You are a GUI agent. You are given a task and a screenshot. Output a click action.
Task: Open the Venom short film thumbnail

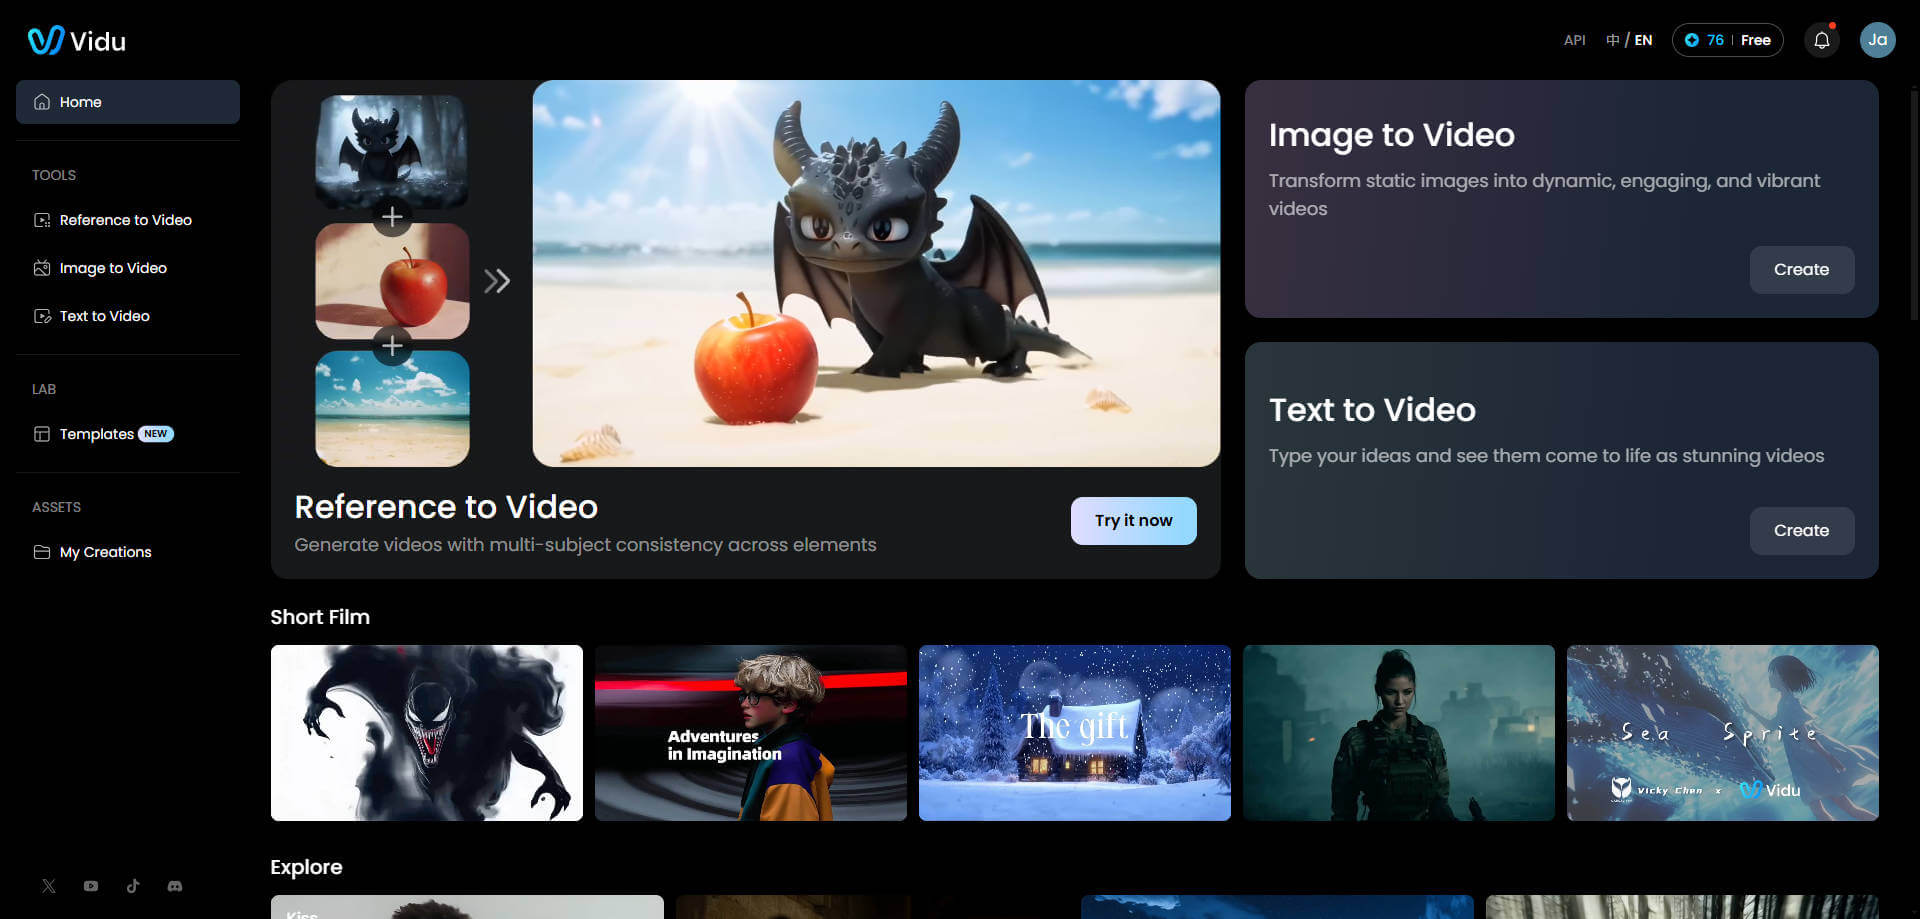click(427, 733)
